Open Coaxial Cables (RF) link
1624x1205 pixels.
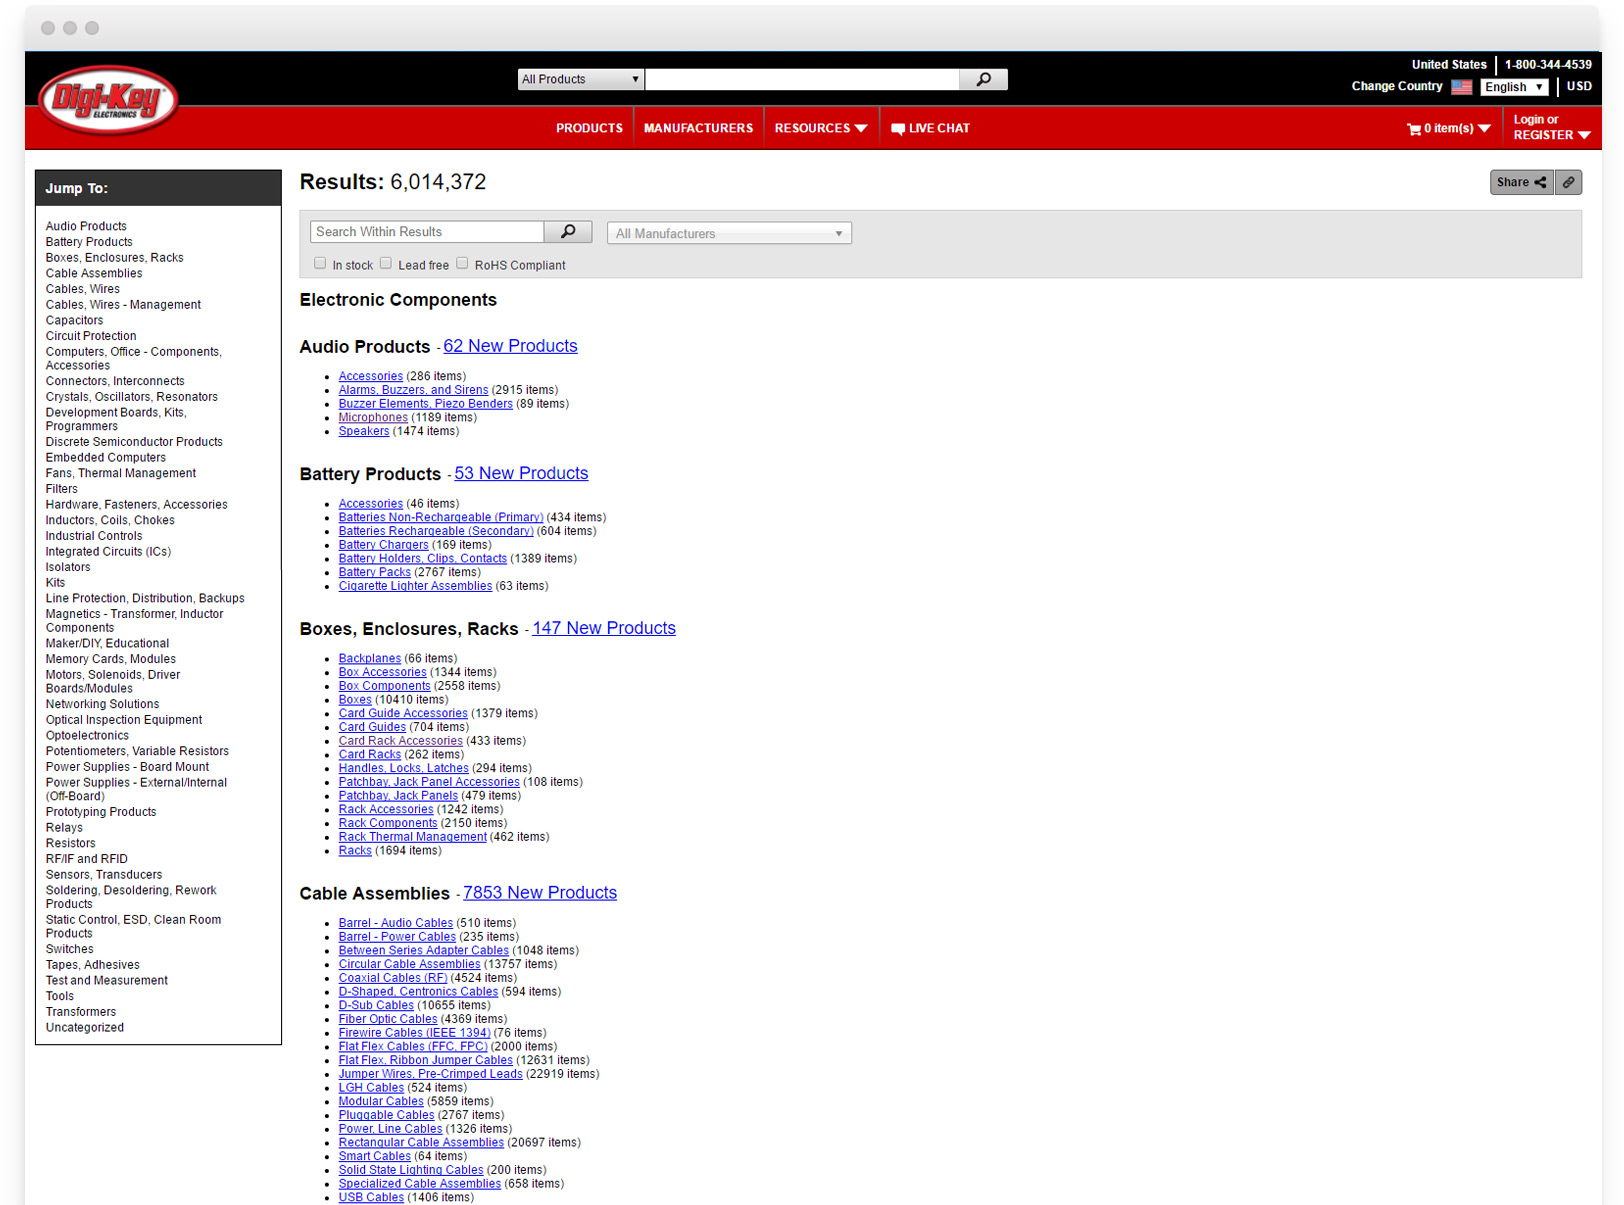click(x=393, y=978)
